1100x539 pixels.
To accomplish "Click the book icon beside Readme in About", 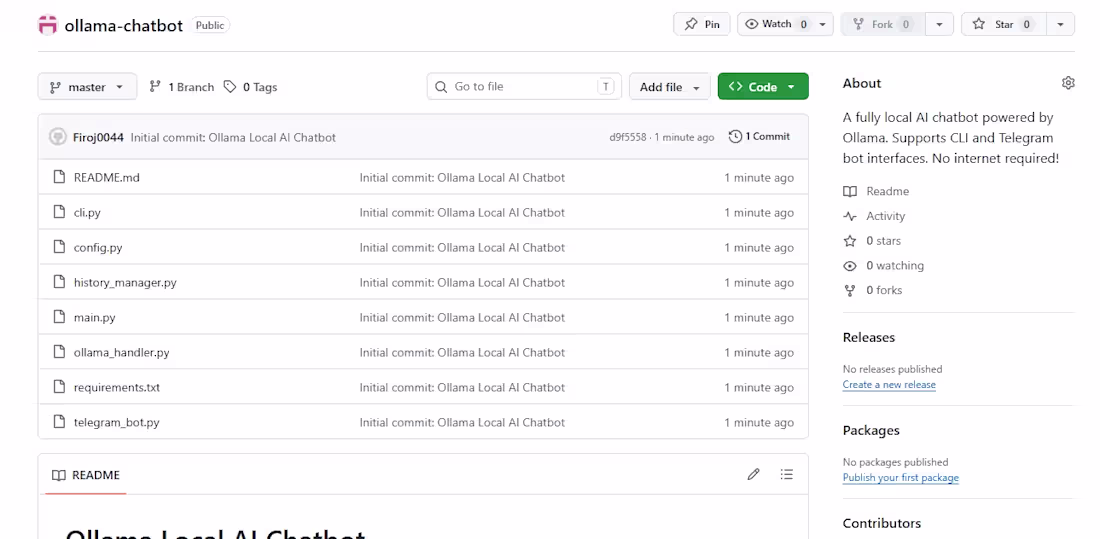I will [x=850, y=192].
